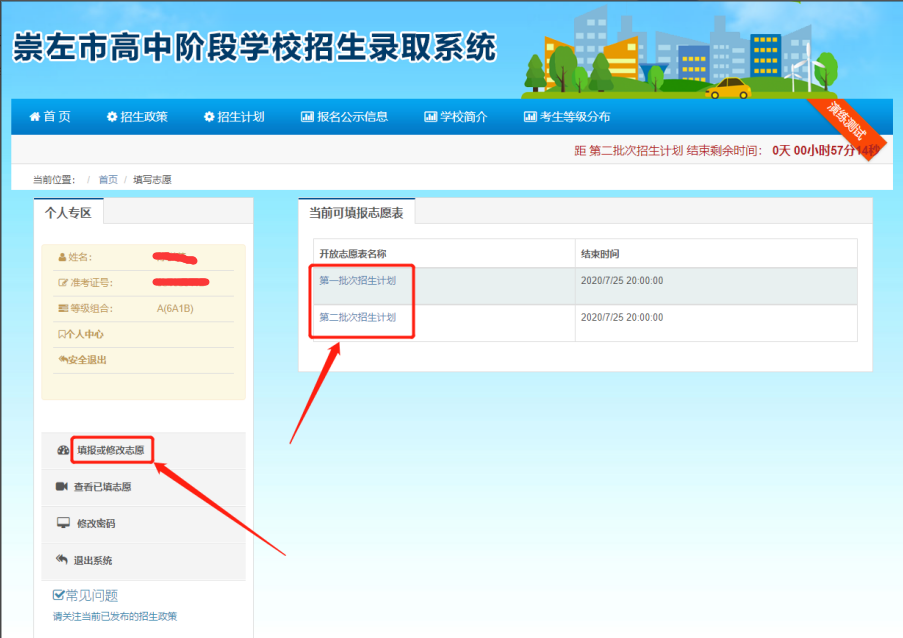Click the camera icon beside 查看已填志愿
Image resolution: width=903 pixels, height=638 pixels.
(63, 487)
